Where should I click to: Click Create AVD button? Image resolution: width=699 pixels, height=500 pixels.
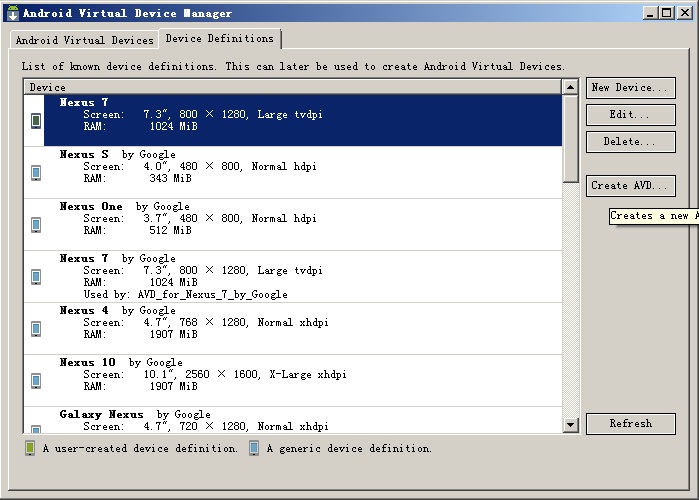pos(630,185)
